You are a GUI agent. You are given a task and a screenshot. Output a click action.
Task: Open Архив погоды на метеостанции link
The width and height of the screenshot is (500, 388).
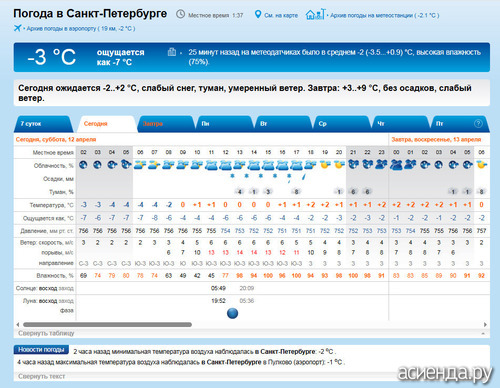[x=385, y=15]
